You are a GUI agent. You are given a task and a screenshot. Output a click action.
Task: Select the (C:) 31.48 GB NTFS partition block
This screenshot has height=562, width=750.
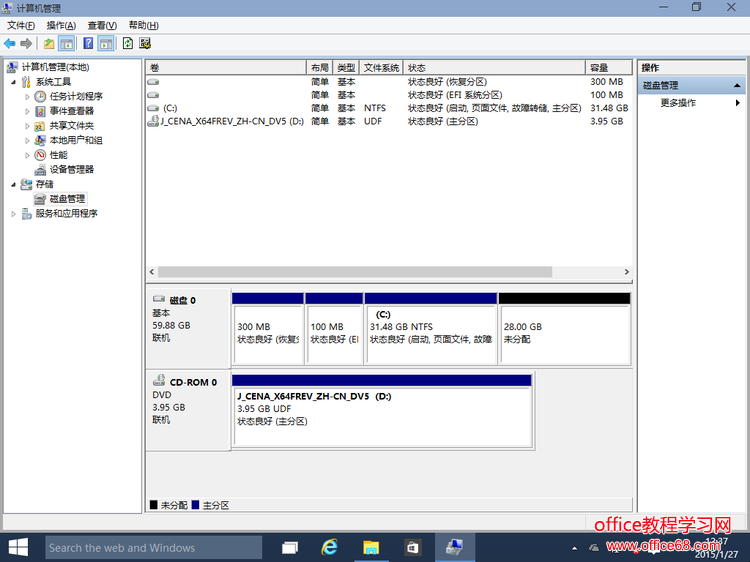(430, 329)
